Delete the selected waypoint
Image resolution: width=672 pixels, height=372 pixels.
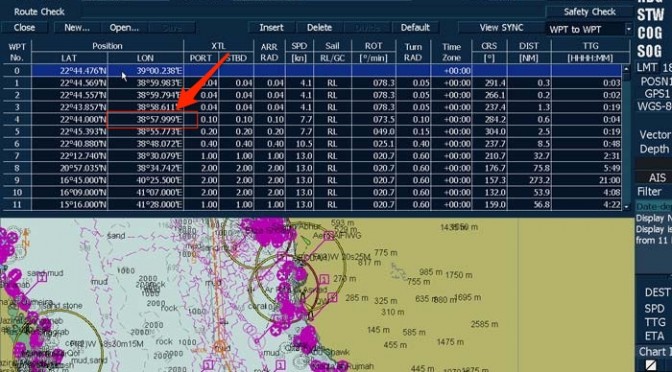[319, 28]
